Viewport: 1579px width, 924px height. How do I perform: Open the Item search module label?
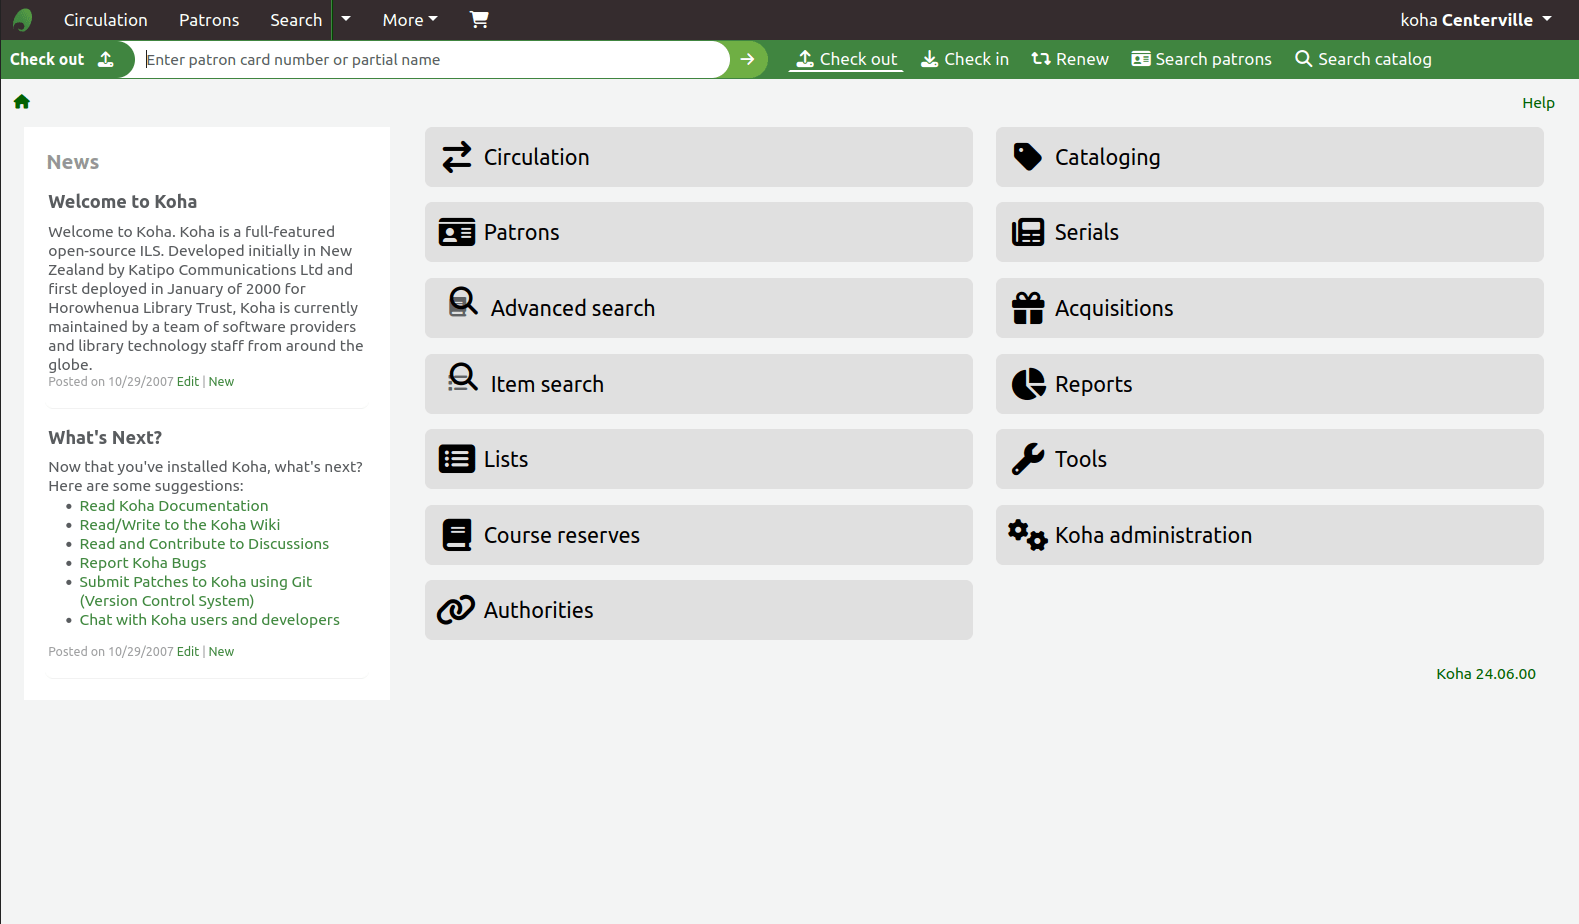pyautogui.click(x=547, y=384)
